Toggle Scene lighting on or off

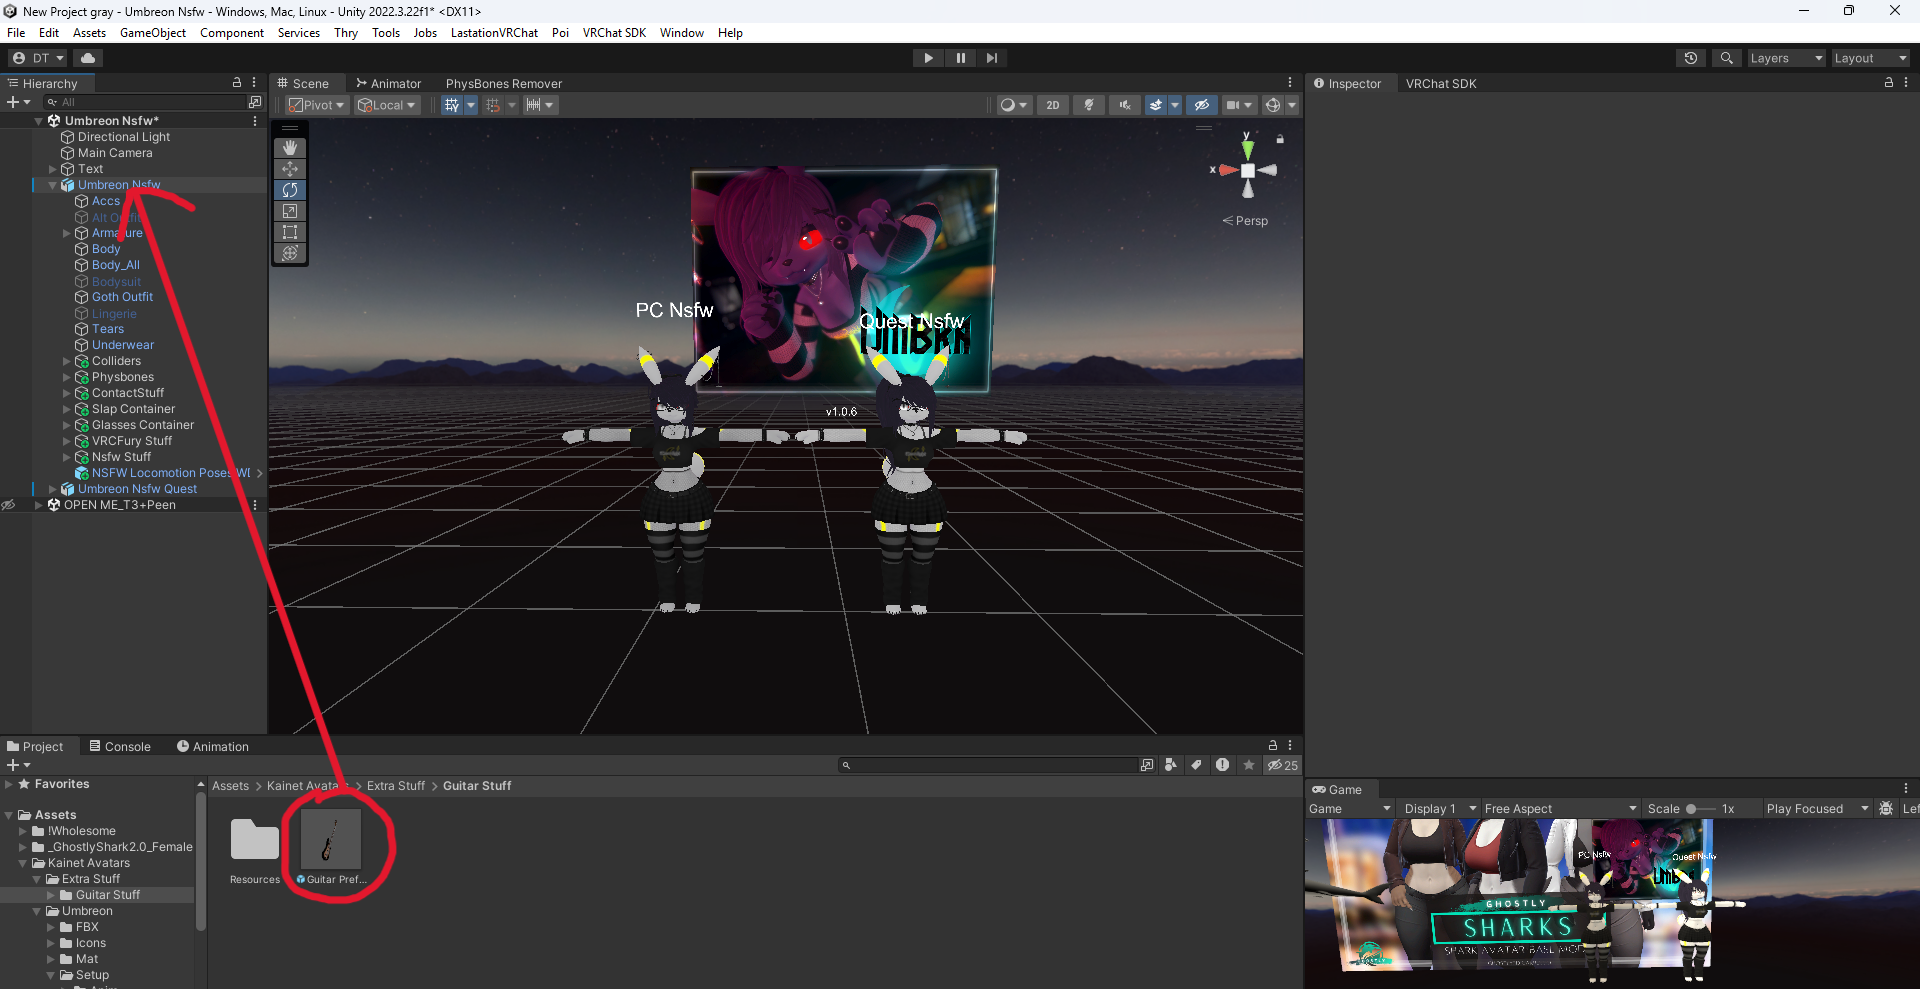(x=1089, y=105)
